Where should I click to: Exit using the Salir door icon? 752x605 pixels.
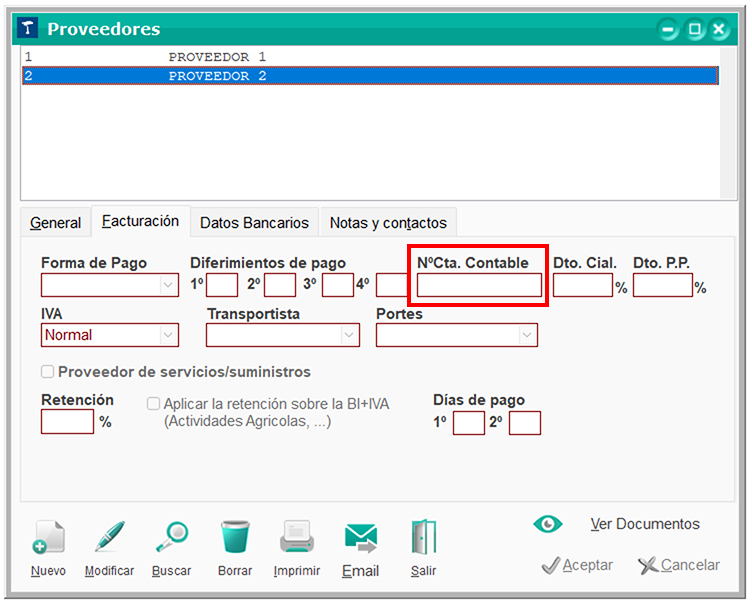tap(423, 537)
